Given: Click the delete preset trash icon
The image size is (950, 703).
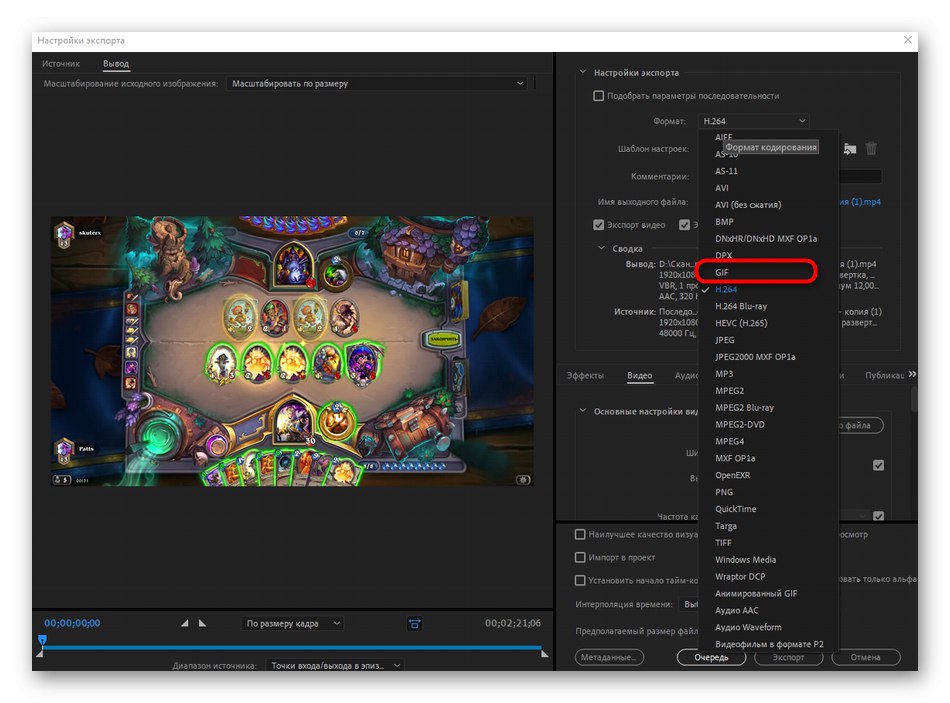Looking at the screenshot, I should 871,148.
